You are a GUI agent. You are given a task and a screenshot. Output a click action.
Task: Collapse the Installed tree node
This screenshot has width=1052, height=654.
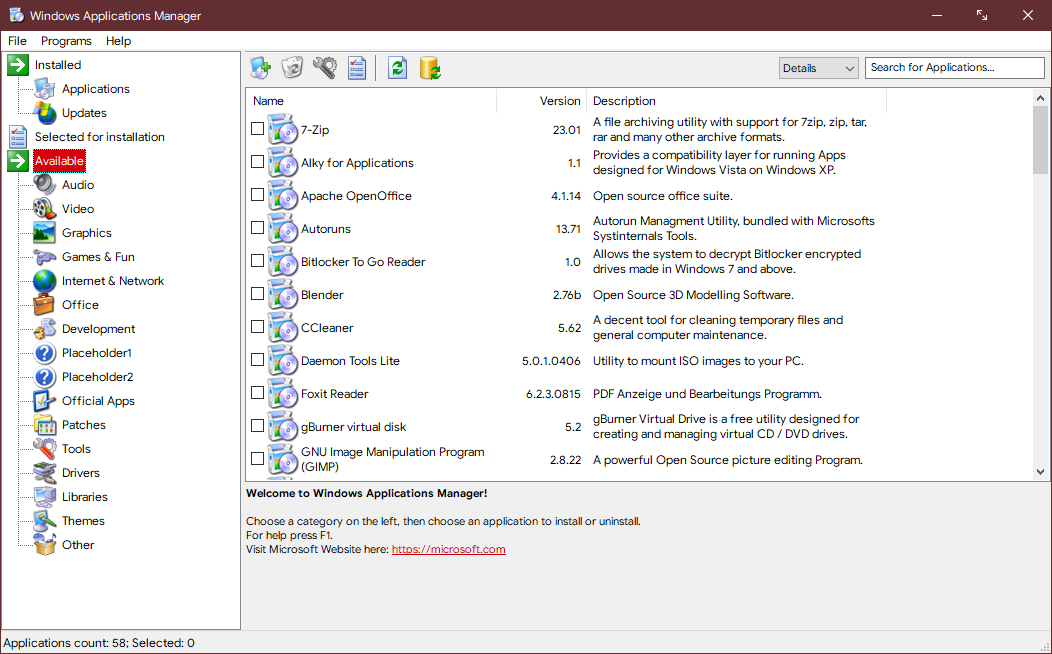click(17, 64)
